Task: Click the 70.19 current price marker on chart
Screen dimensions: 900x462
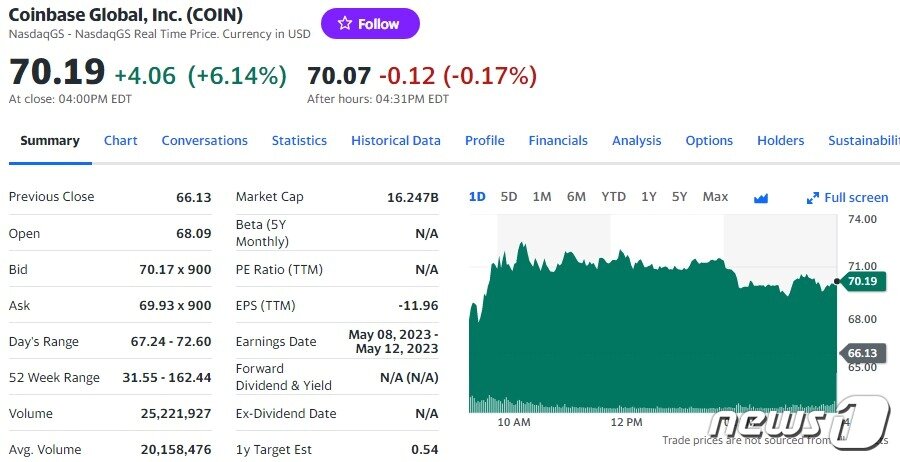Action: 862,282
